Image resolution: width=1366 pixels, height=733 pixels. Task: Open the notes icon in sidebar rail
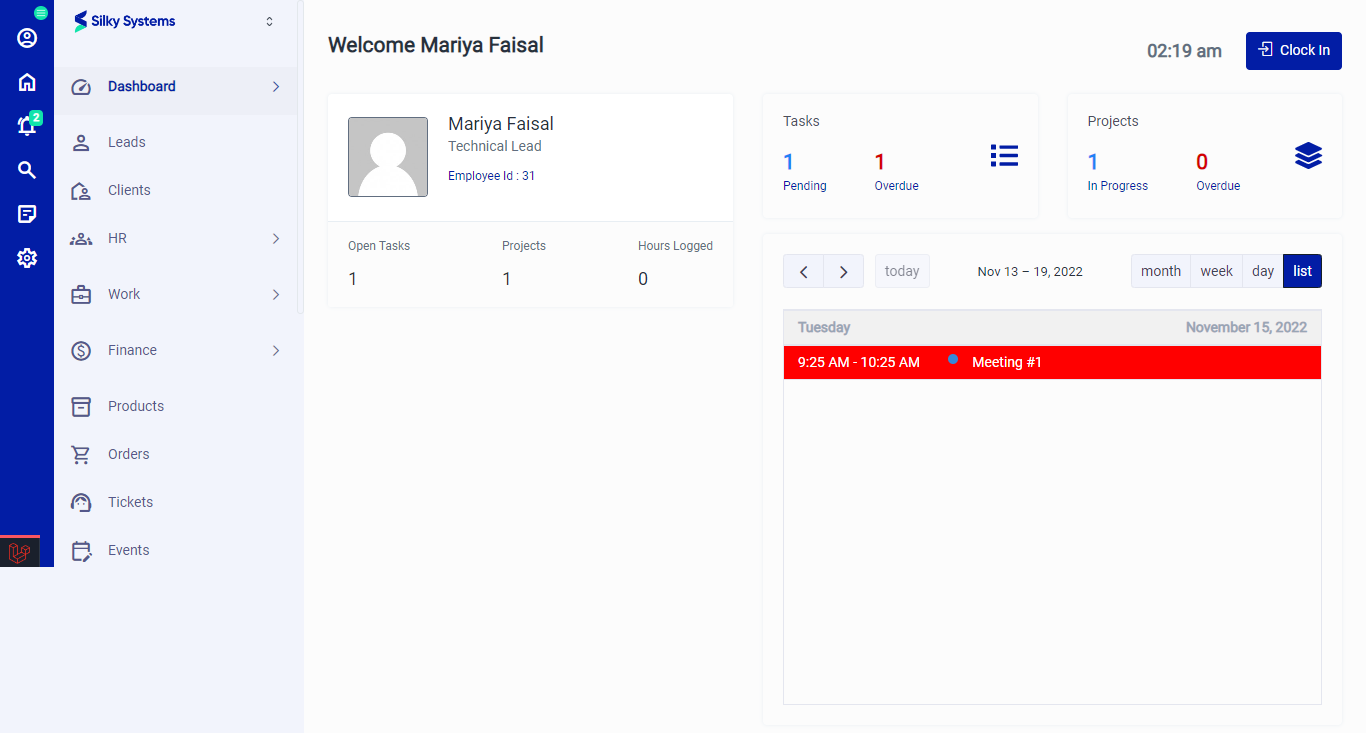(x=26, y=214)
